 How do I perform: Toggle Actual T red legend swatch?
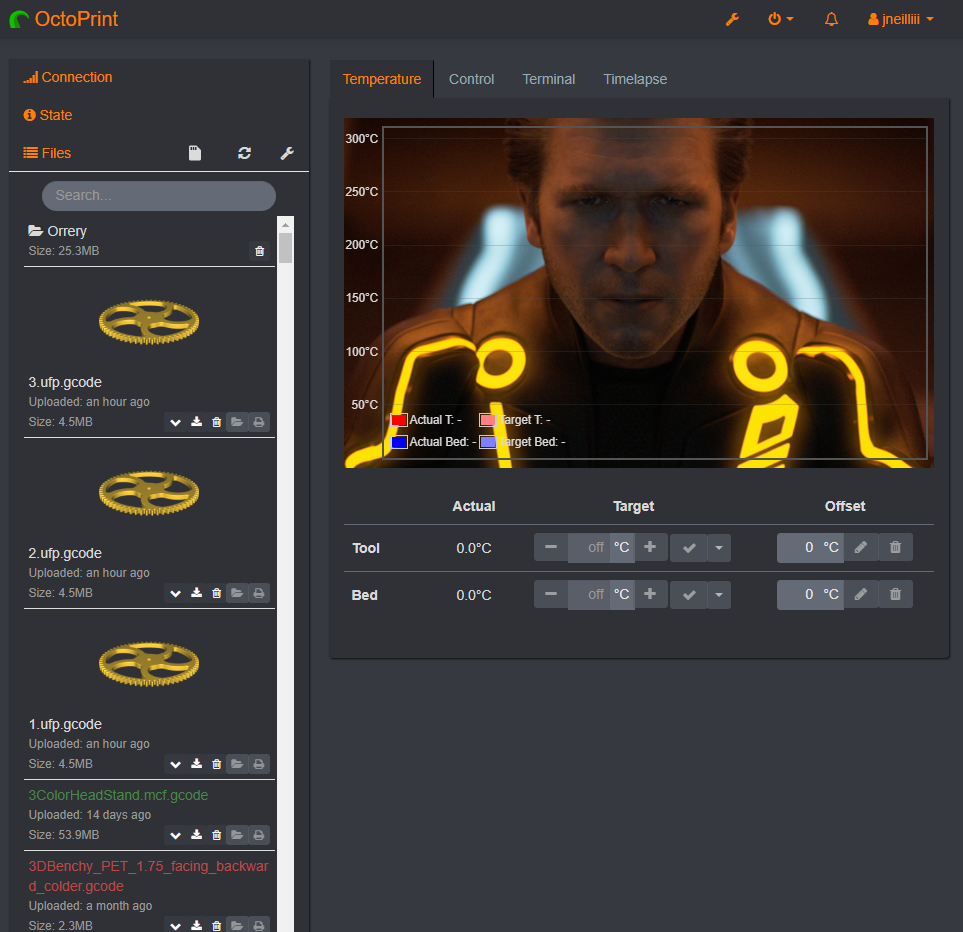tap(399, 420)
